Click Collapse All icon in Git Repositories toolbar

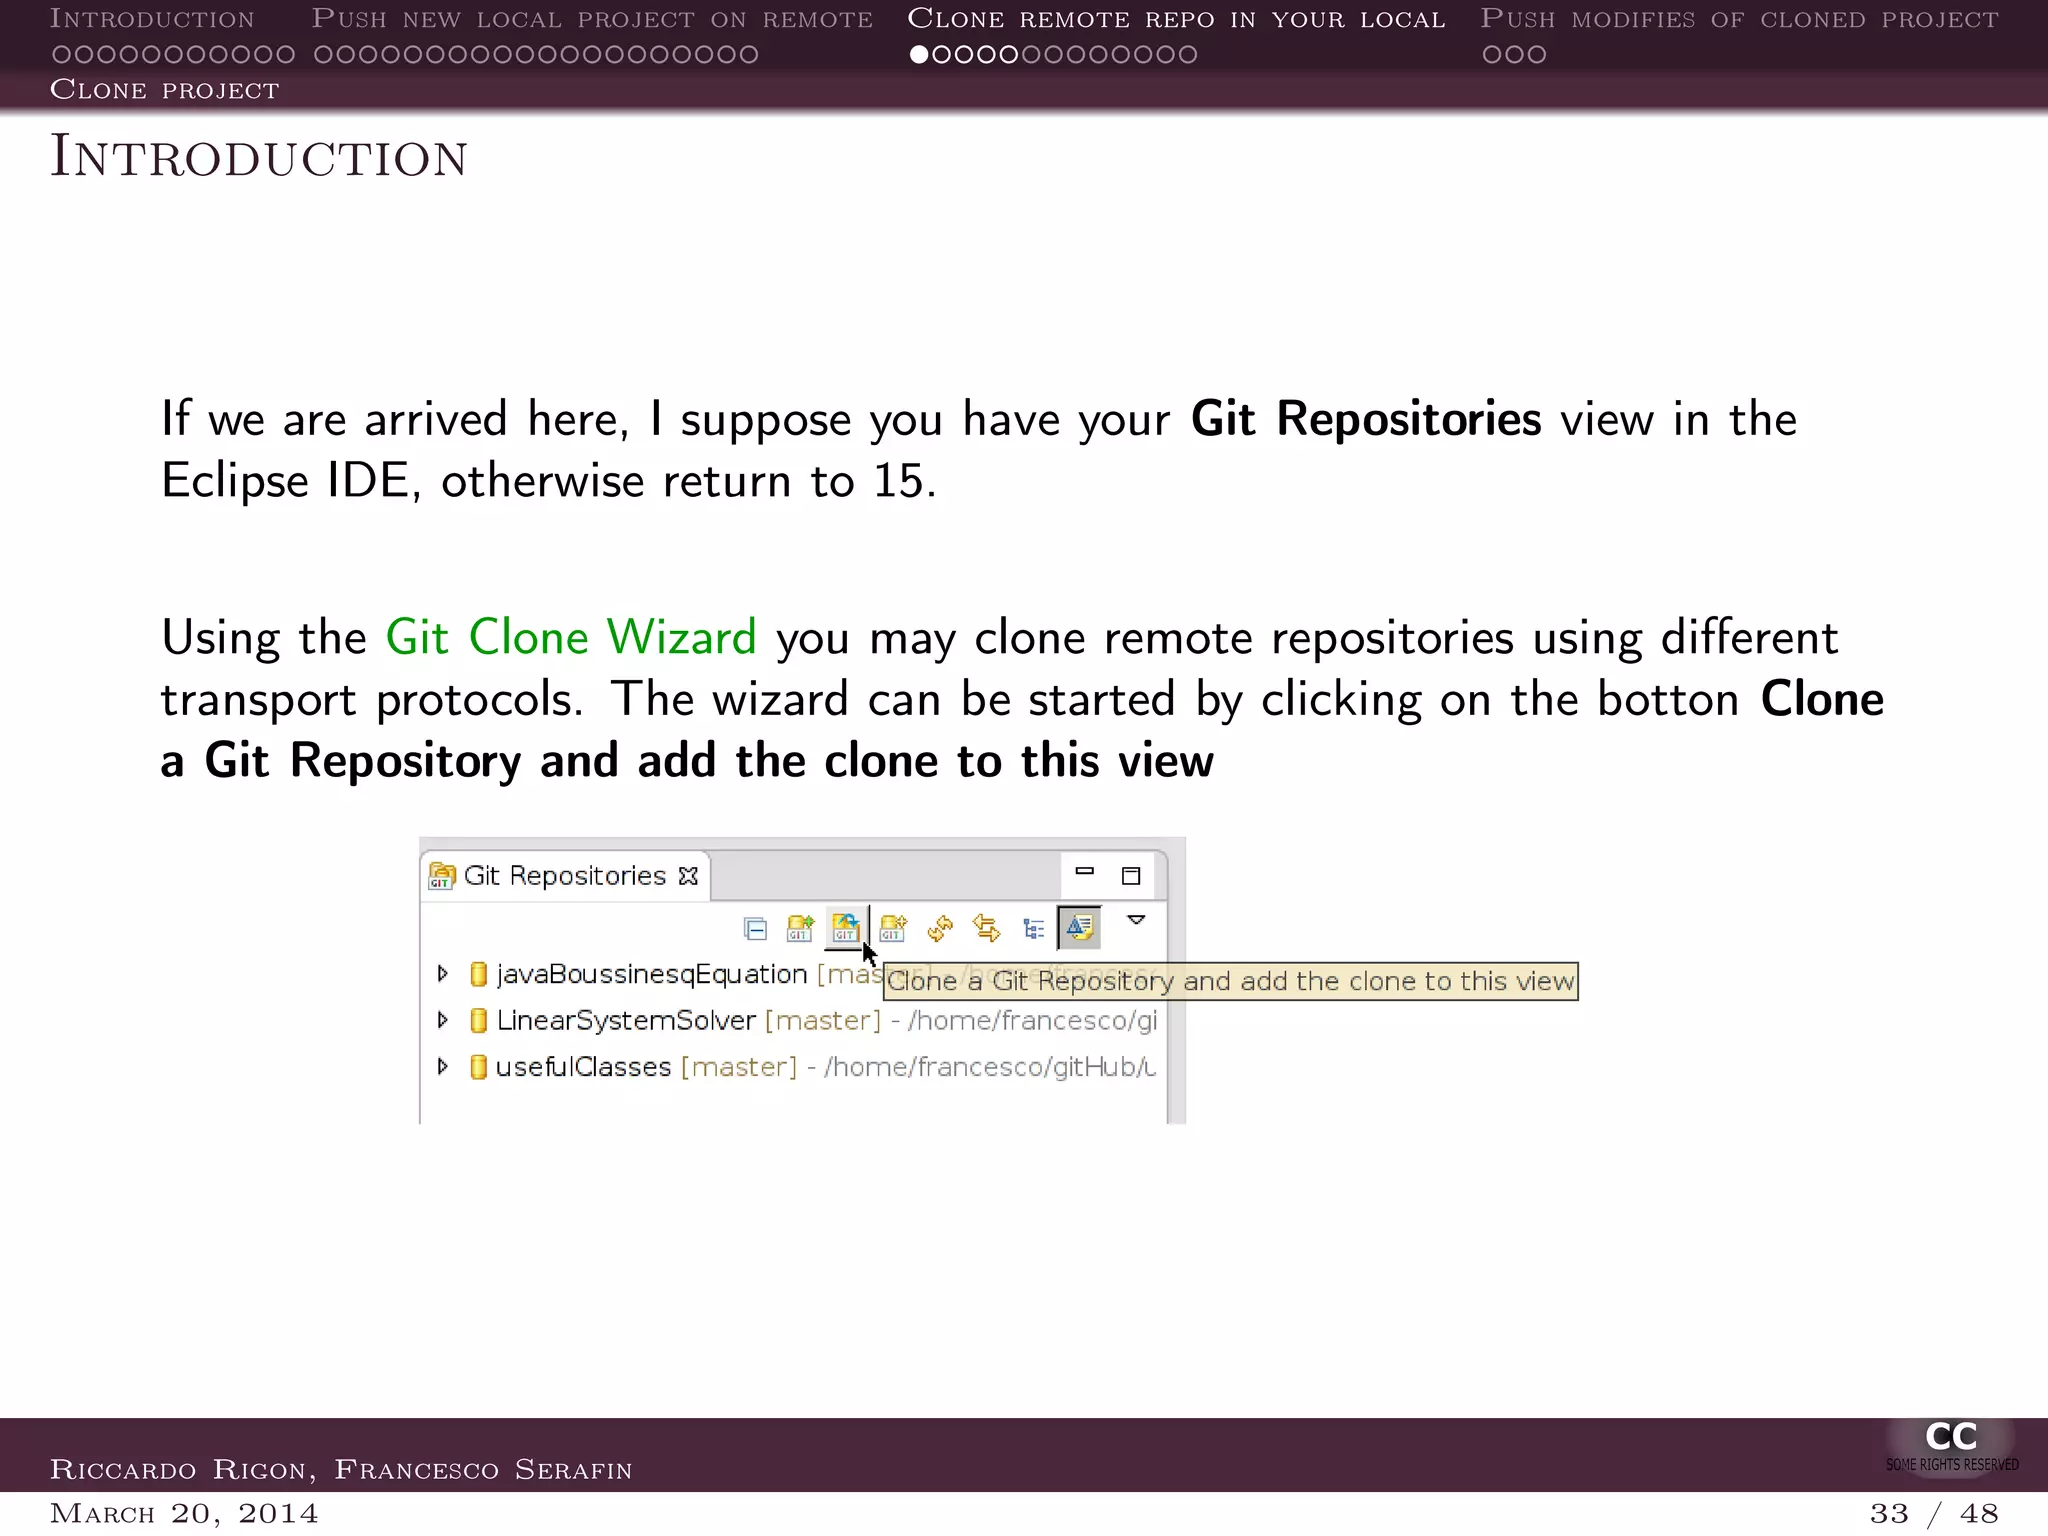(756, 929)
